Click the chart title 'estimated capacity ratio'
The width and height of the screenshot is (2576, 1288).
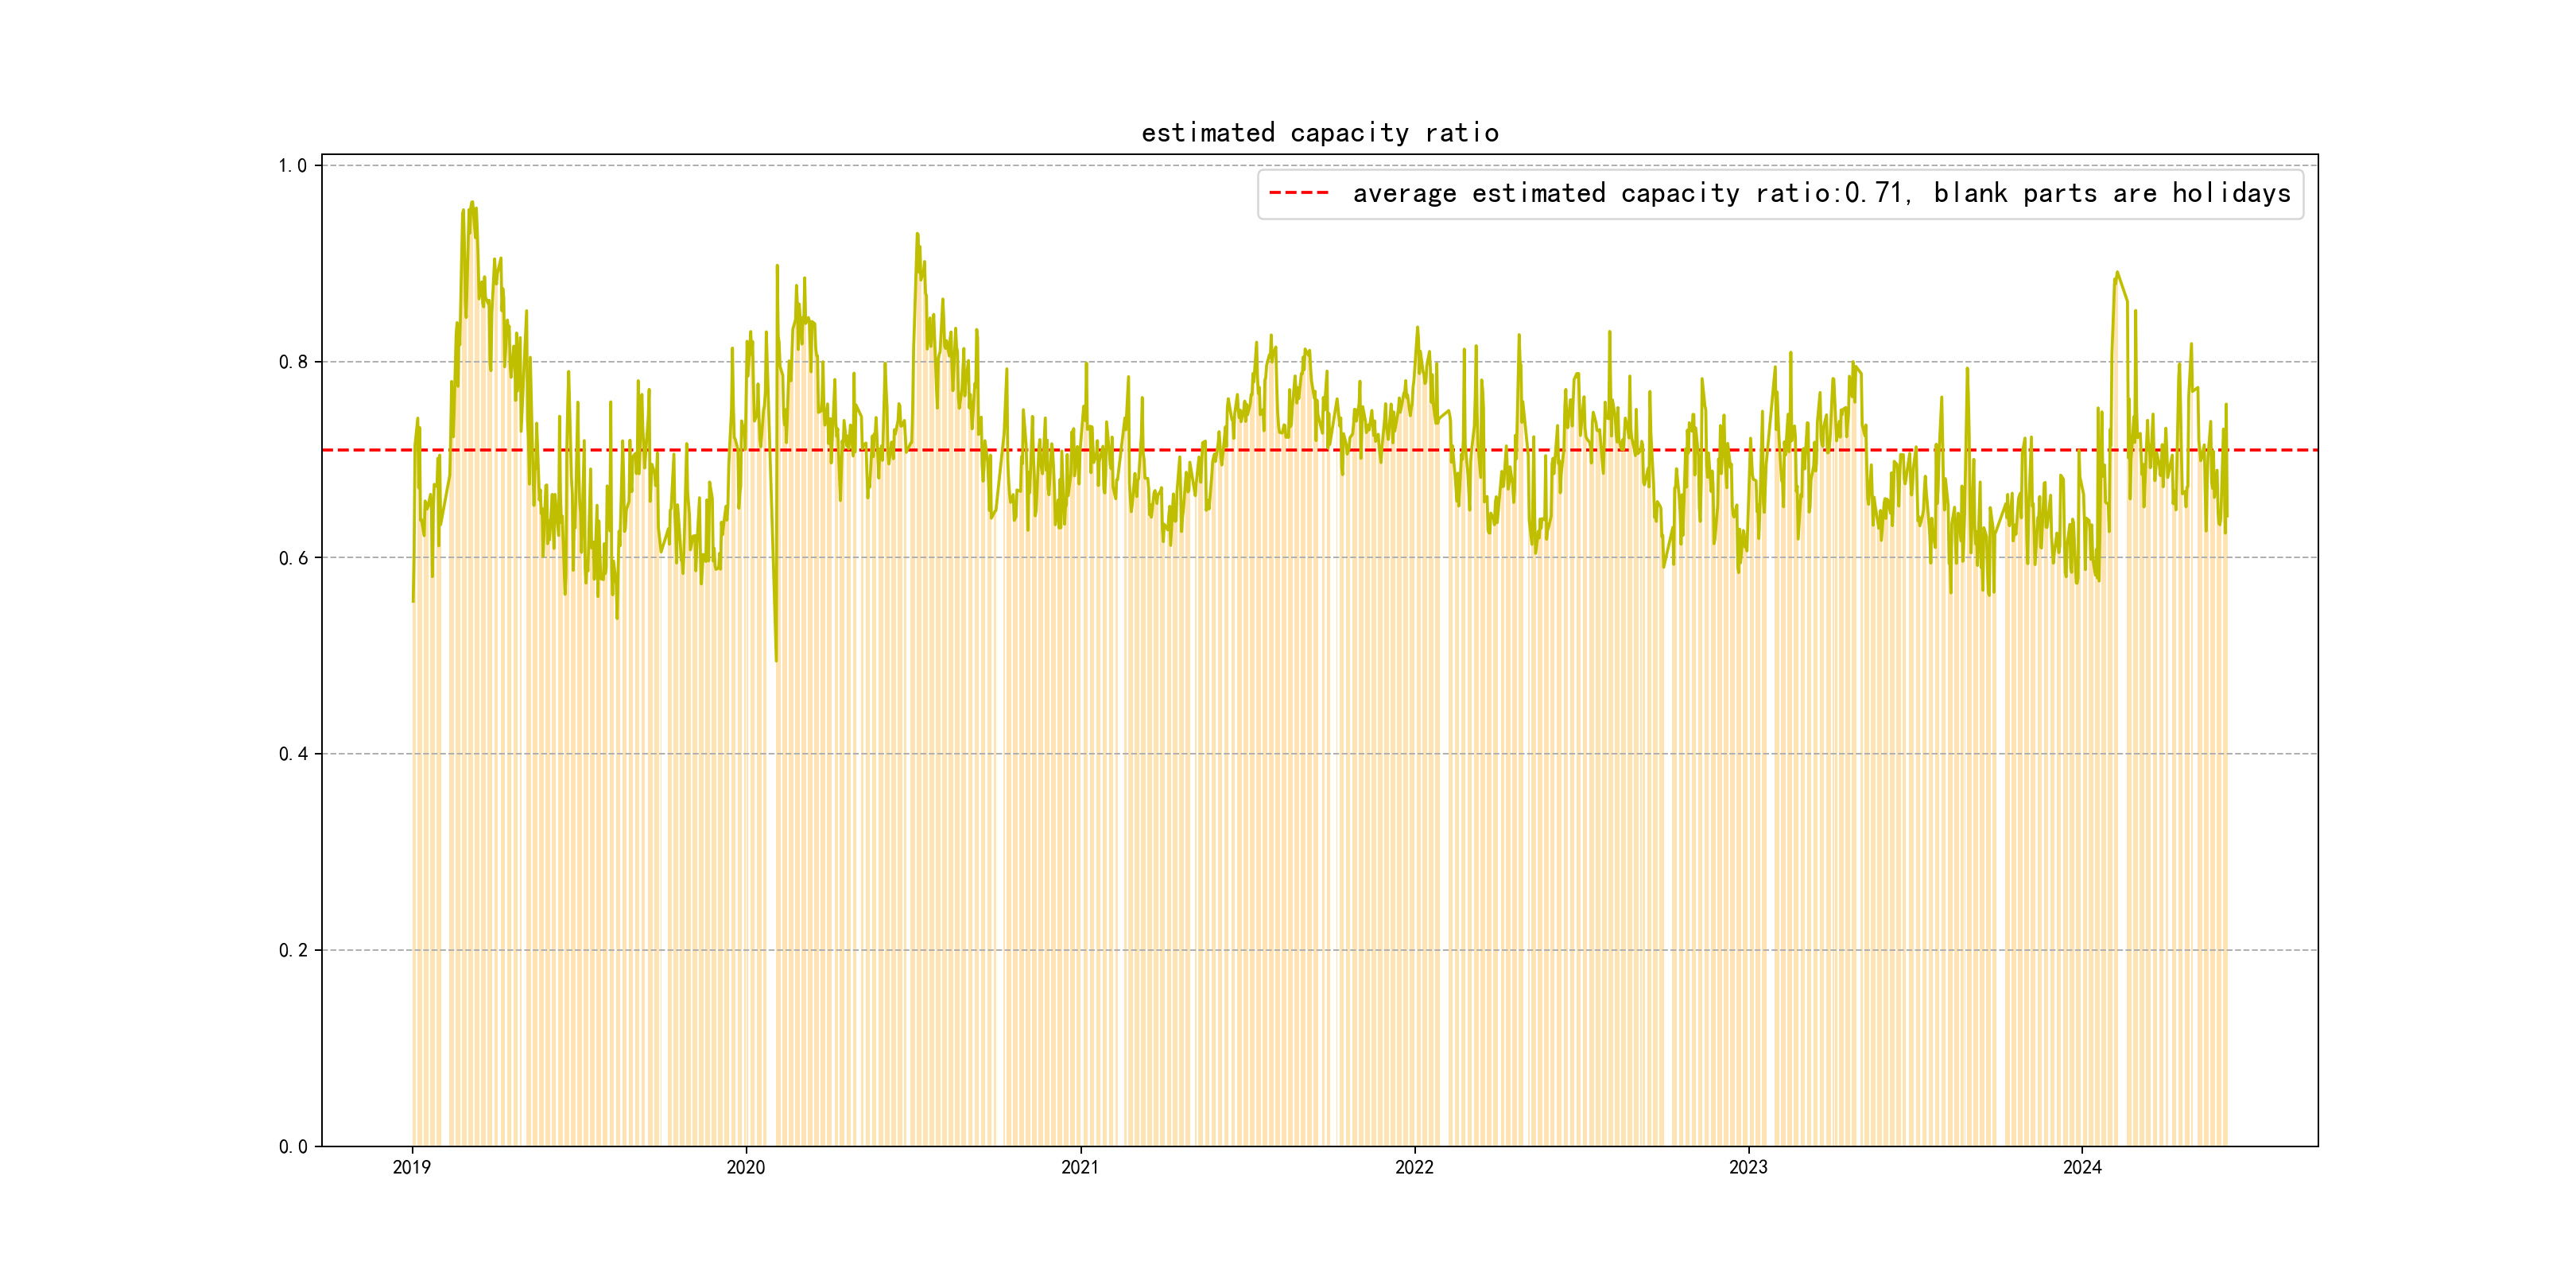pyautogui.click(x=1319, y=133)
